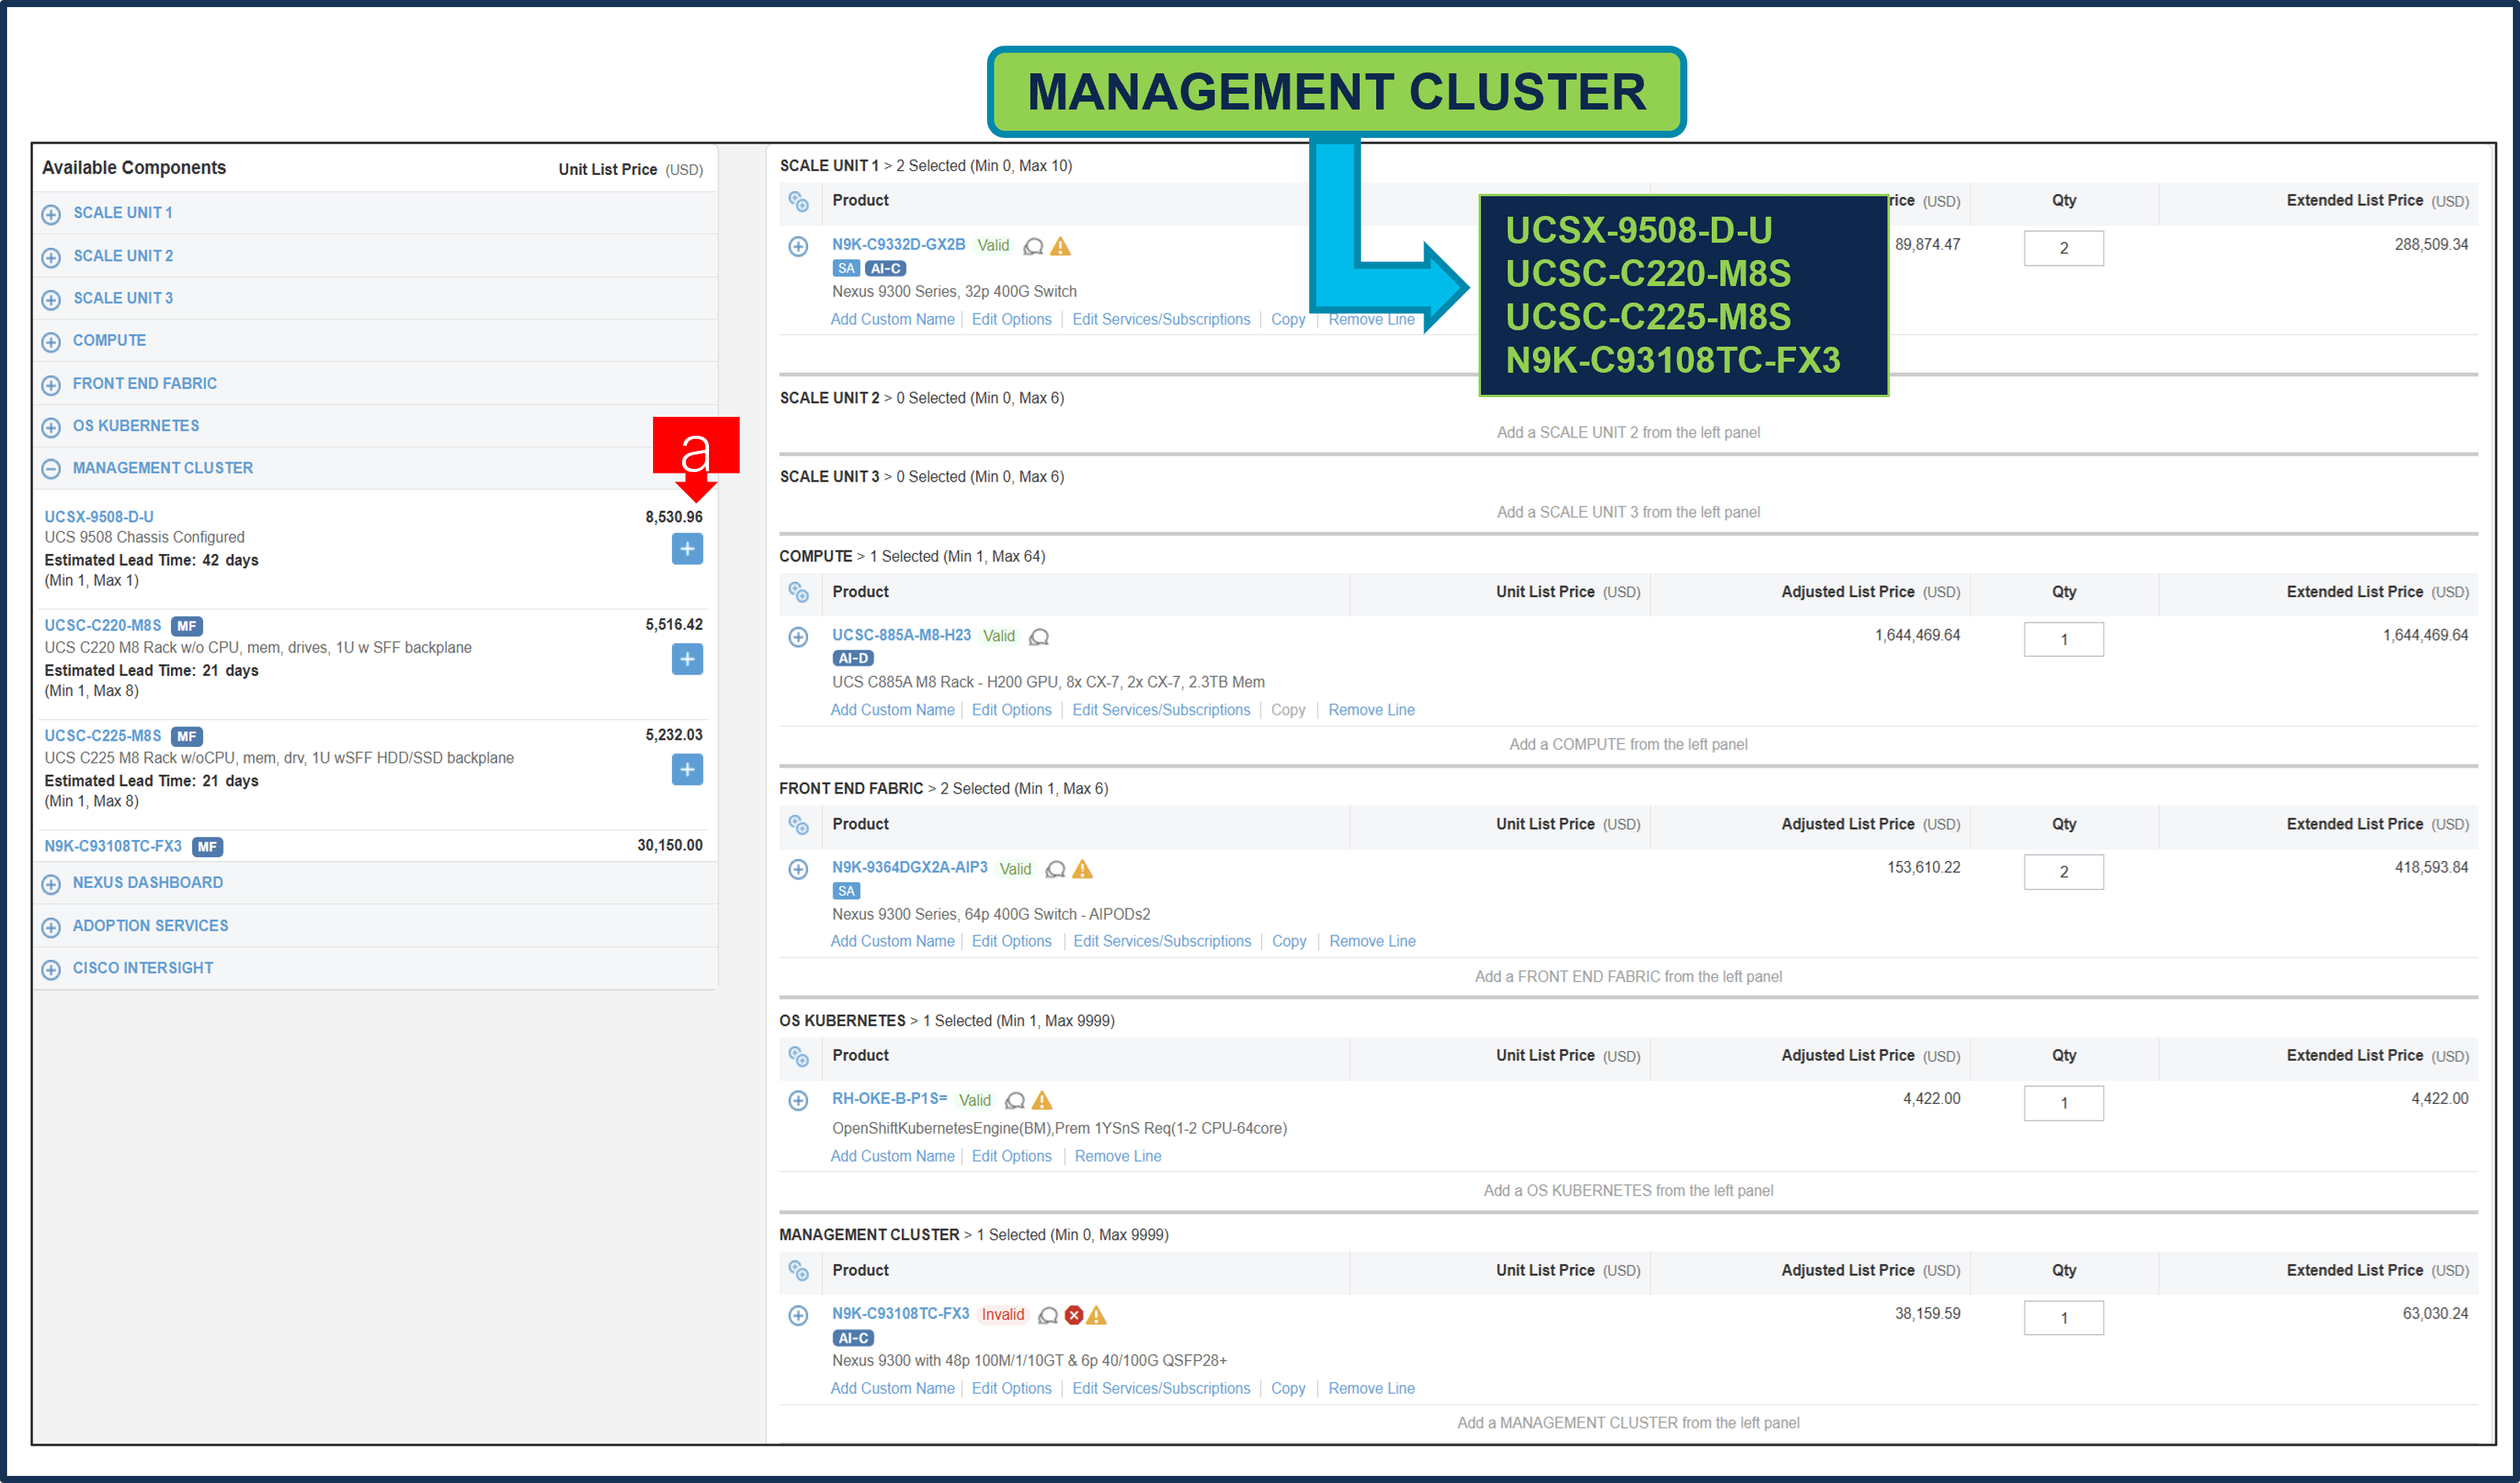Click Add Custom Name for RH-OKE-B-P1S=
Screen dimensions: 2520x1483
pyautogui.click(x=893, y=1156)
